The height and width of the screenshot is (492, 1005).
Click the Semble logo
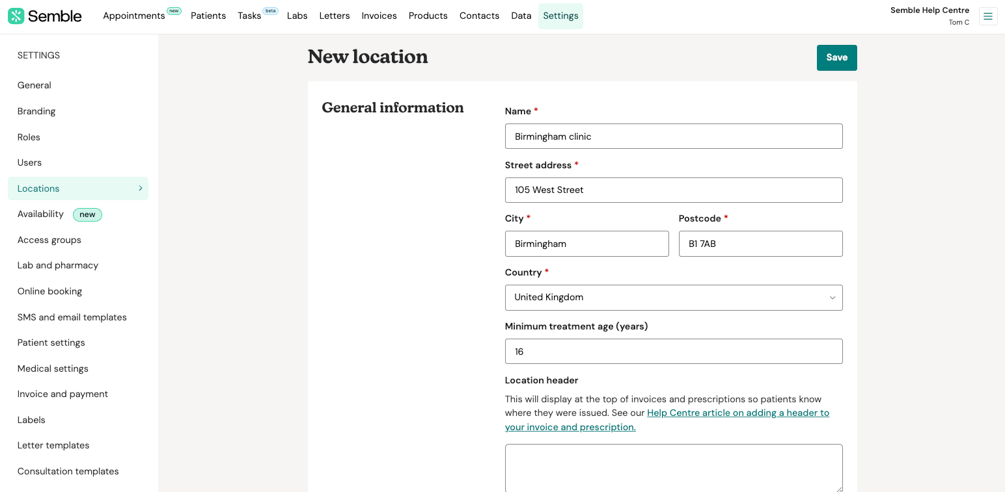45,16
